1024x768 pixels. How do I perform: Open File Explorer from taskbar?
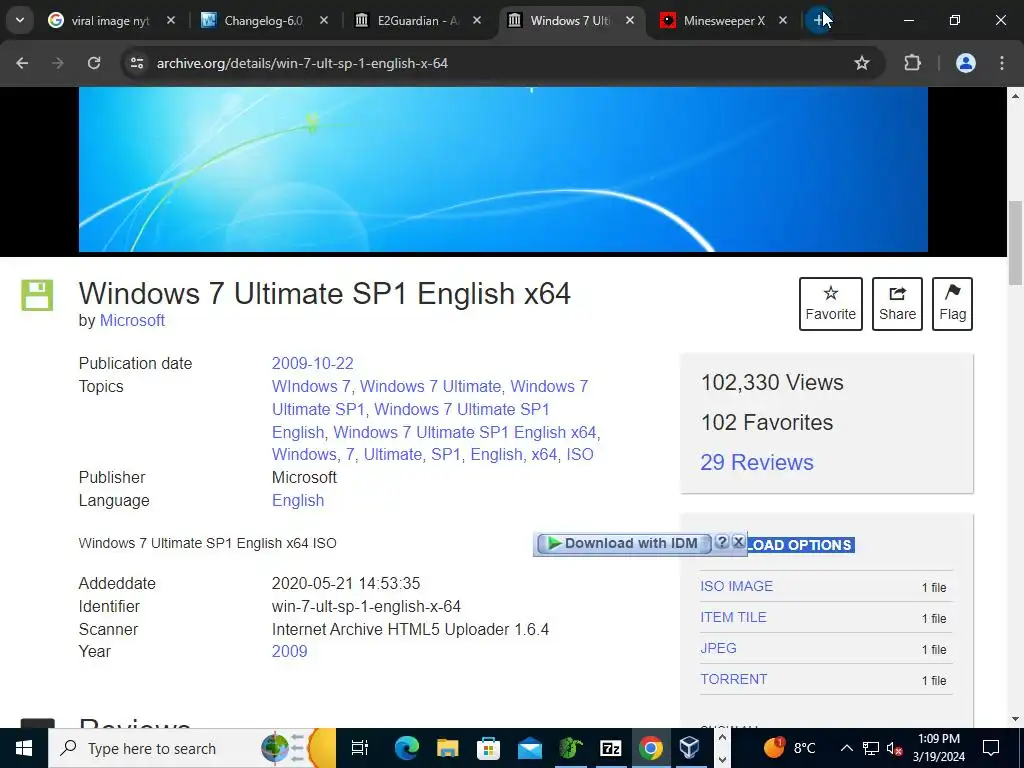447,748
